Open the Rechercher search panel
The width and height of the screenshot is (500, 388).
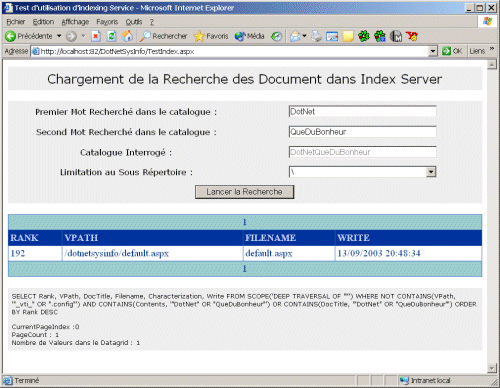click(163, 36)
